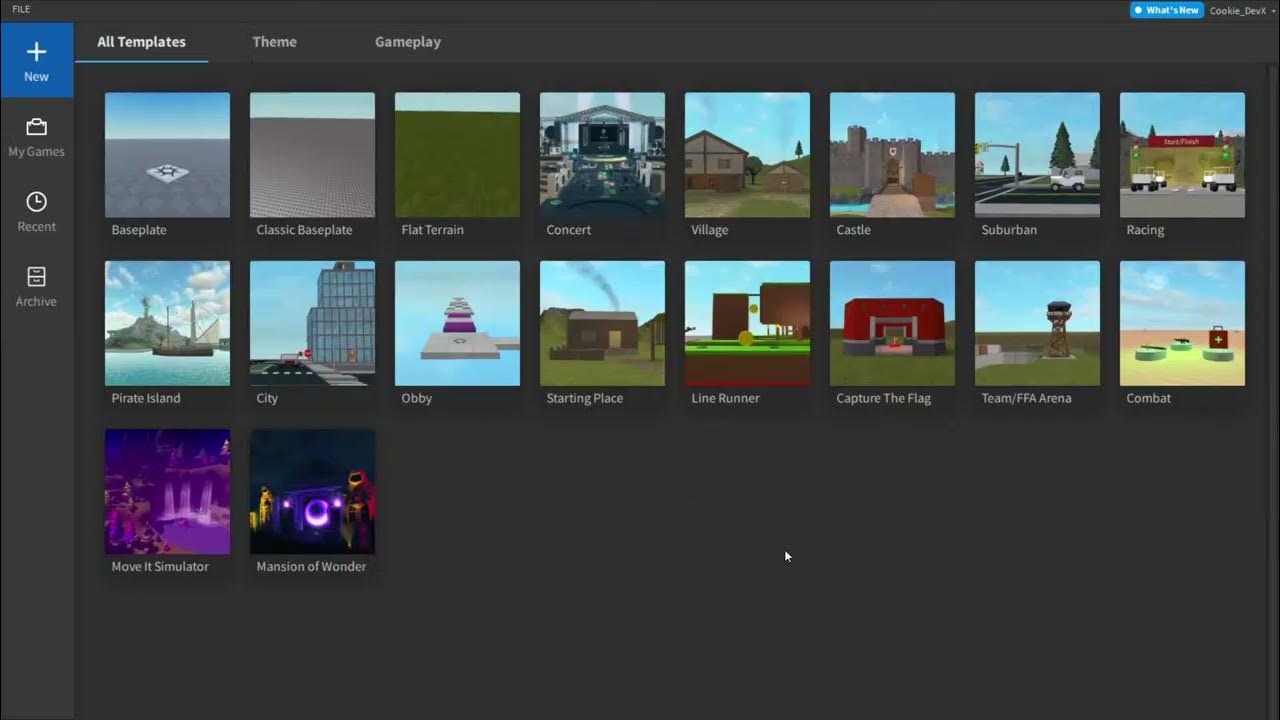The image size is (1280, 720).
Task: Click the "Flat Terrain" label text
Action: point(432,230)
